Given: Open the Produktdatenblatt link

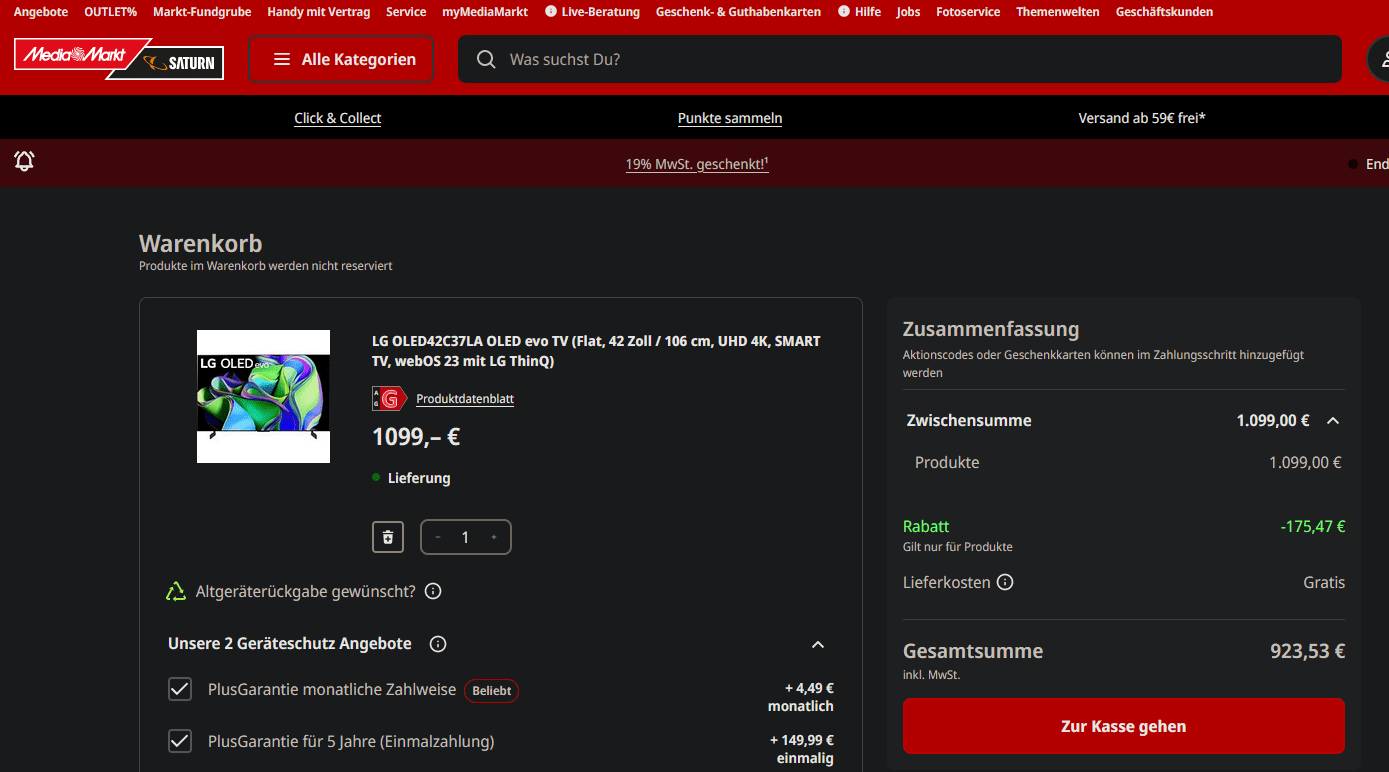Looking at the screenshot, I should (465, 399).
